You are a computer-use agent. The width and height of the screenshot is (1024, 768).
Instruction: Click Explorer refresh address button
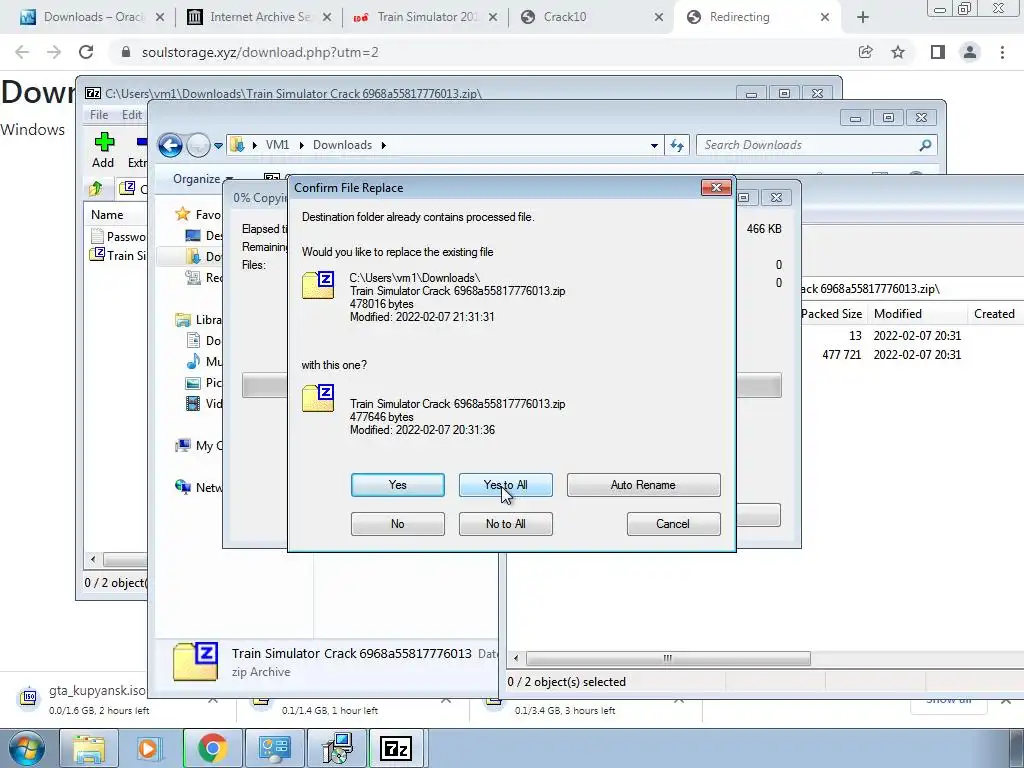pyautogui.click(x=677, y=146)
